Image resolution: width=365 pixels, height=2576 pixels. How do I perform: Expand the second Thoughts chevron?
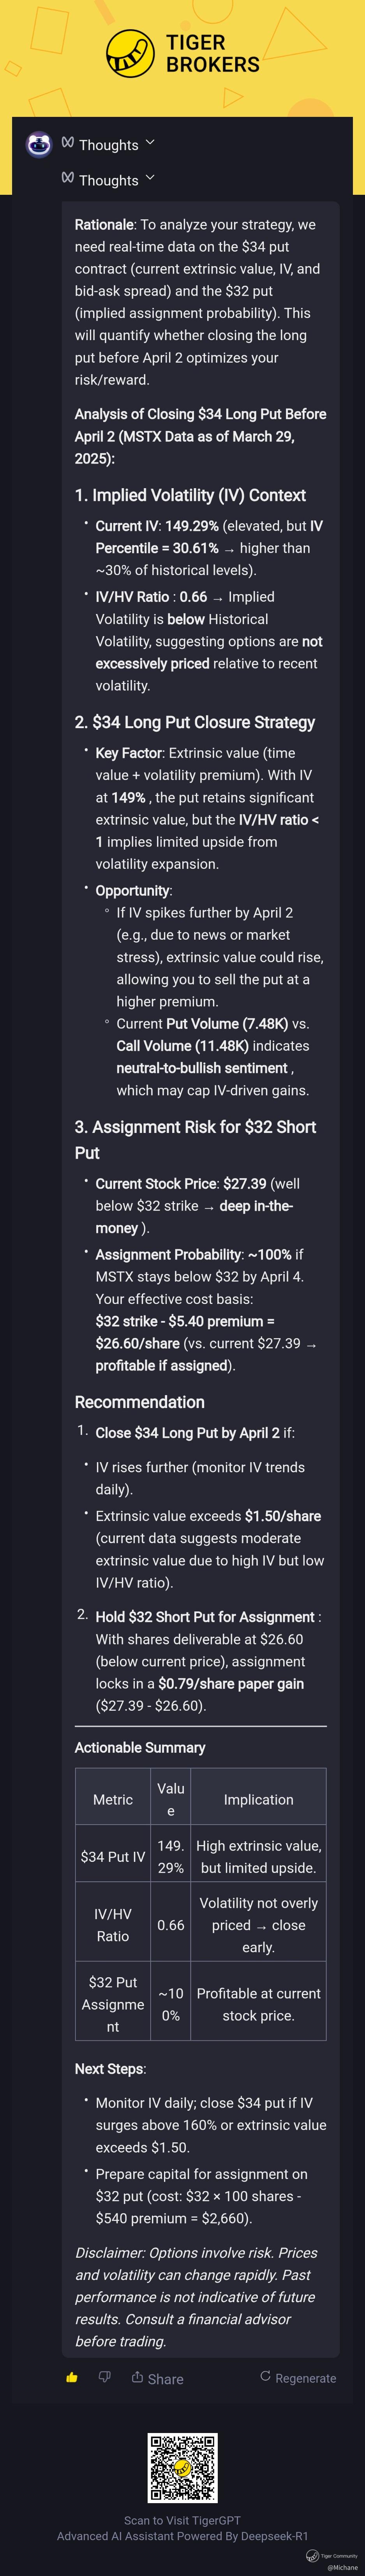coord(150,178)
